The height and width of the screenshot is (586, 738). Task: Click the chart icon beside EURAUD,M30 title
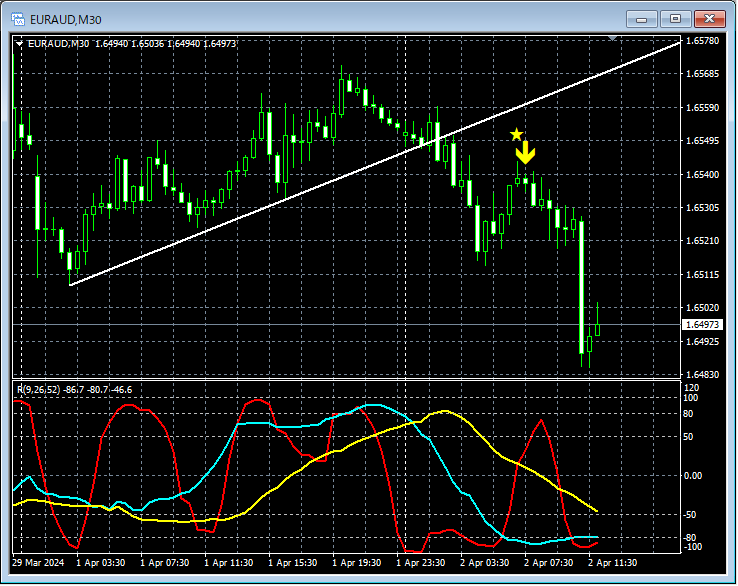18,19
